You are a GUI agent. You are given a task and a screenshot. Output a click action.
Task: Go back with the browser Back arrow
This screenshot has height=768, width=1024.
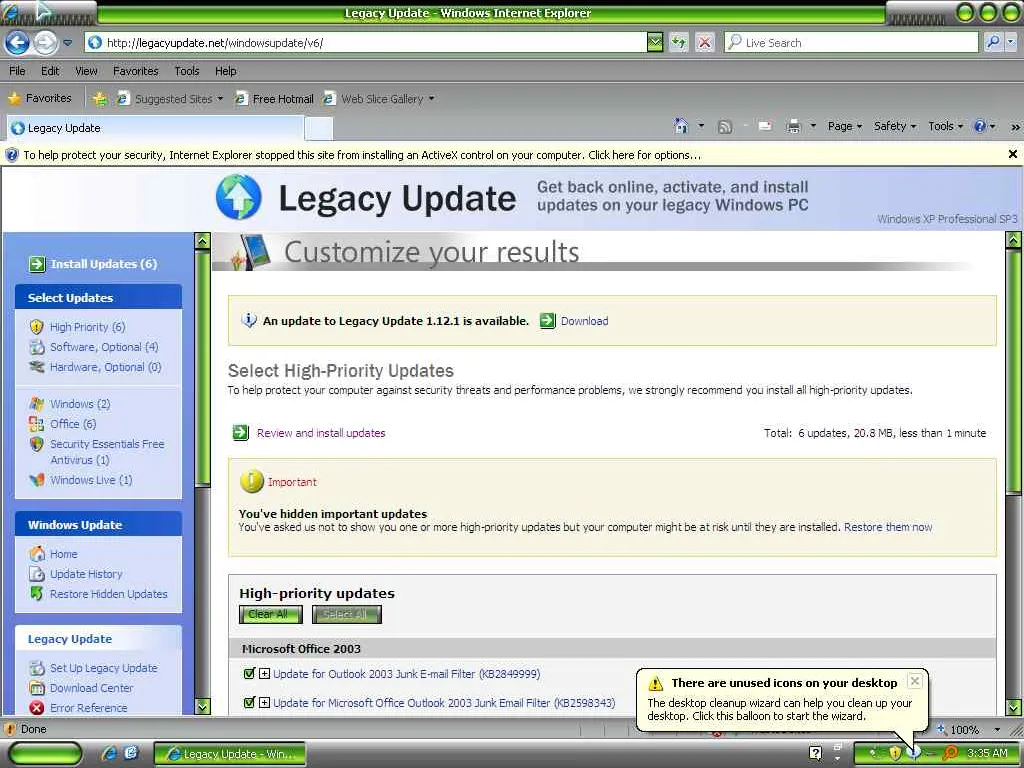[x=16, y=43]
